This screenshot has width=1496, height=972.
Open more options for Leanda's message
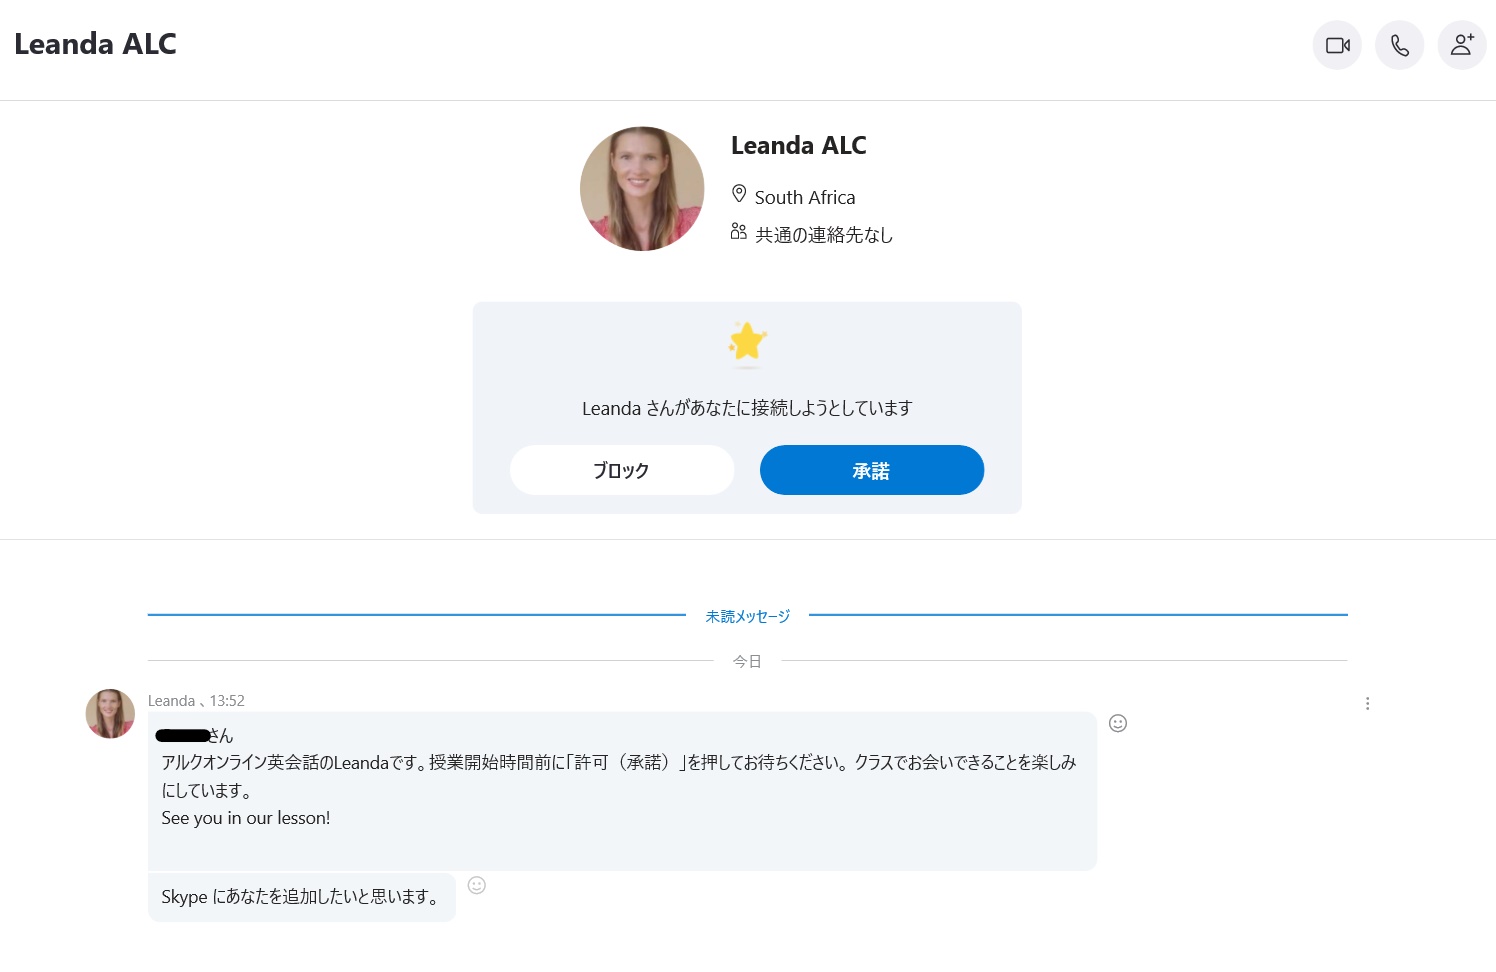pos(1367,704)
